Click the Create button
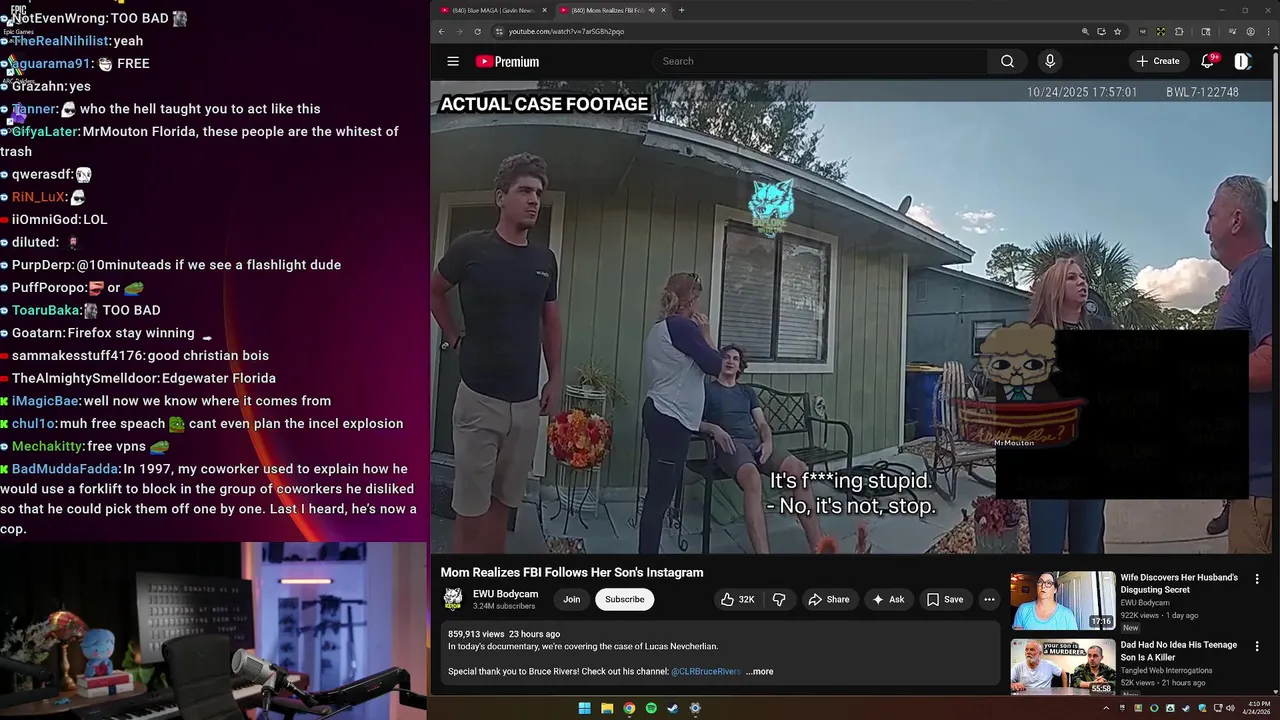1280x720 pixels. click(1158, 61)
